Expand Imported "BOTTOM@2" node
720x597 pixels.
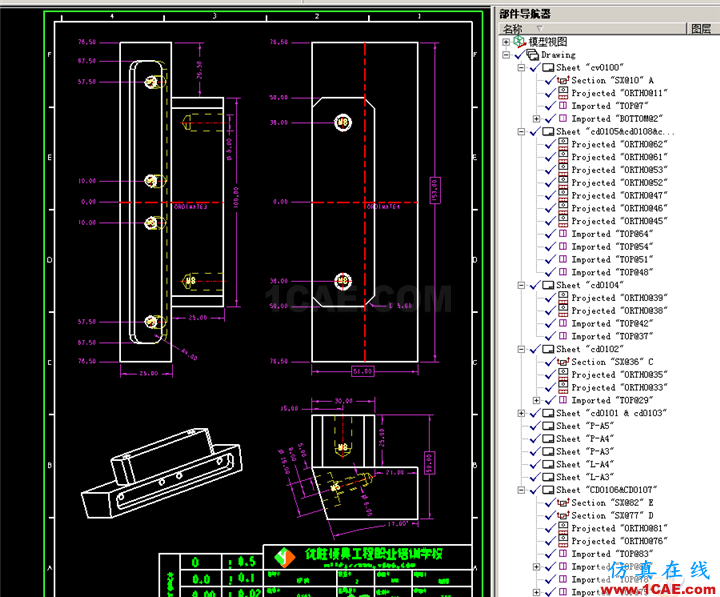[x=536, y=119]
